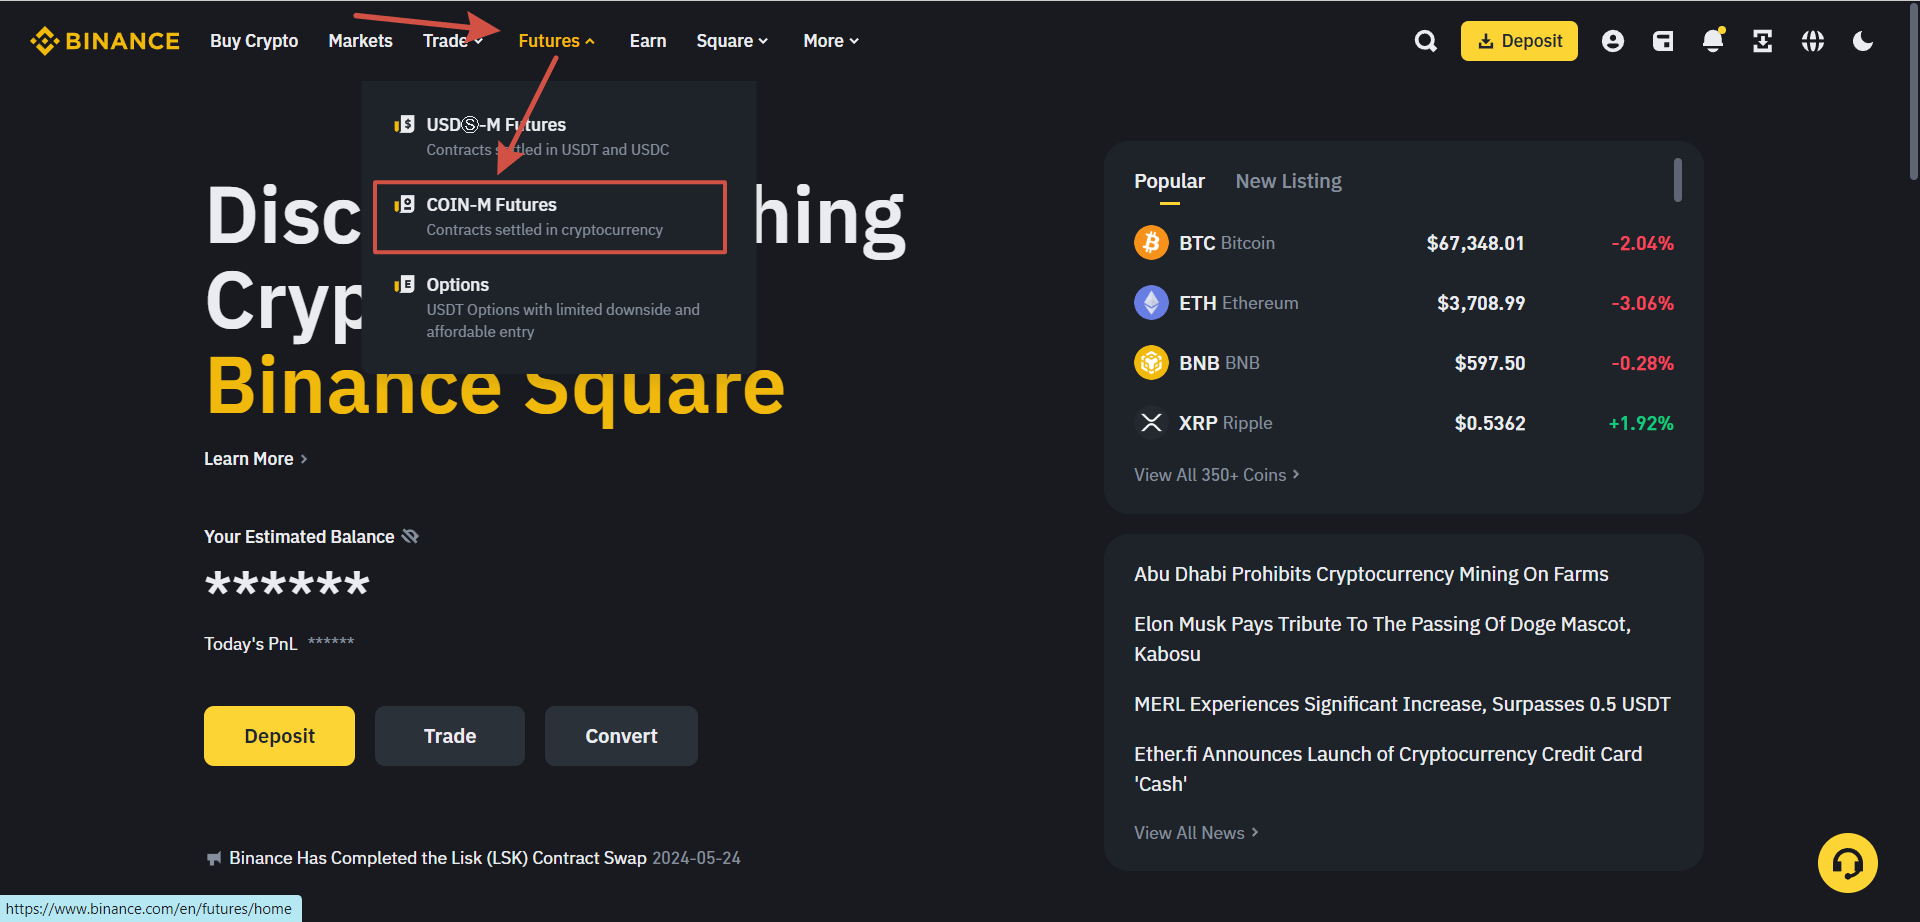Open the notifications bell icon
The height and width of the screenshot is (922, 1920).
1713,41
